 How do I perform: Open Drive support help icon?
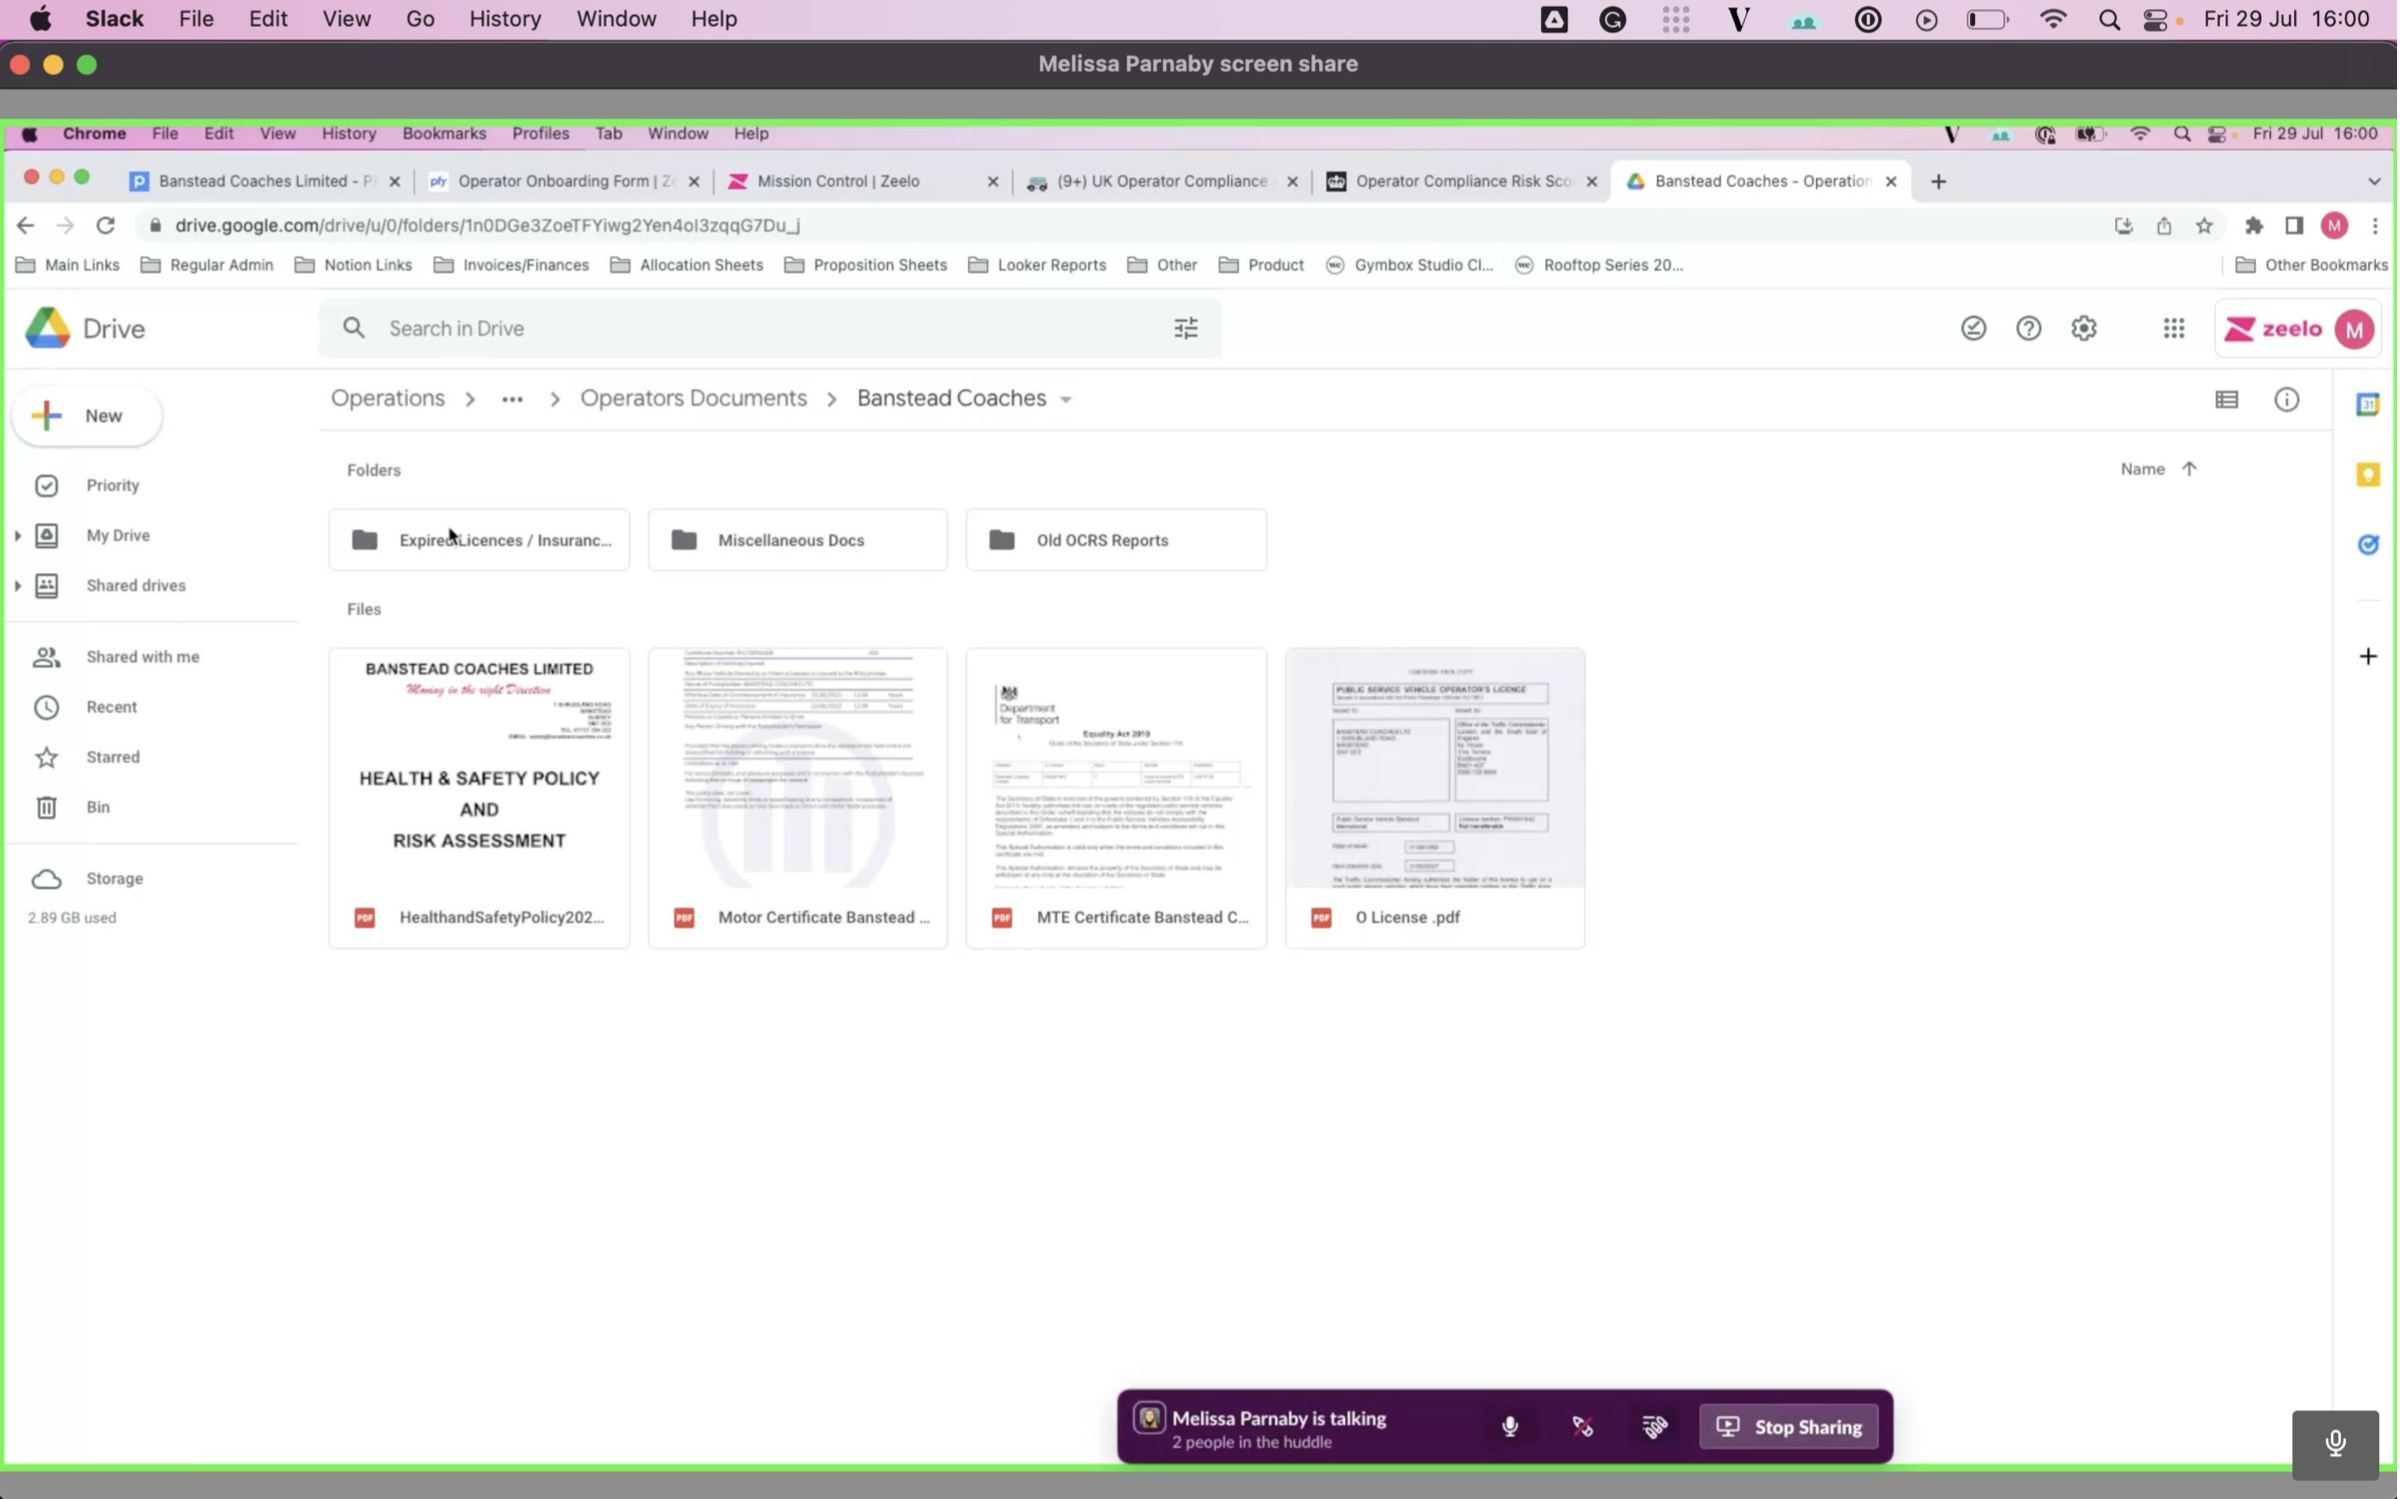pos(2030,328)
